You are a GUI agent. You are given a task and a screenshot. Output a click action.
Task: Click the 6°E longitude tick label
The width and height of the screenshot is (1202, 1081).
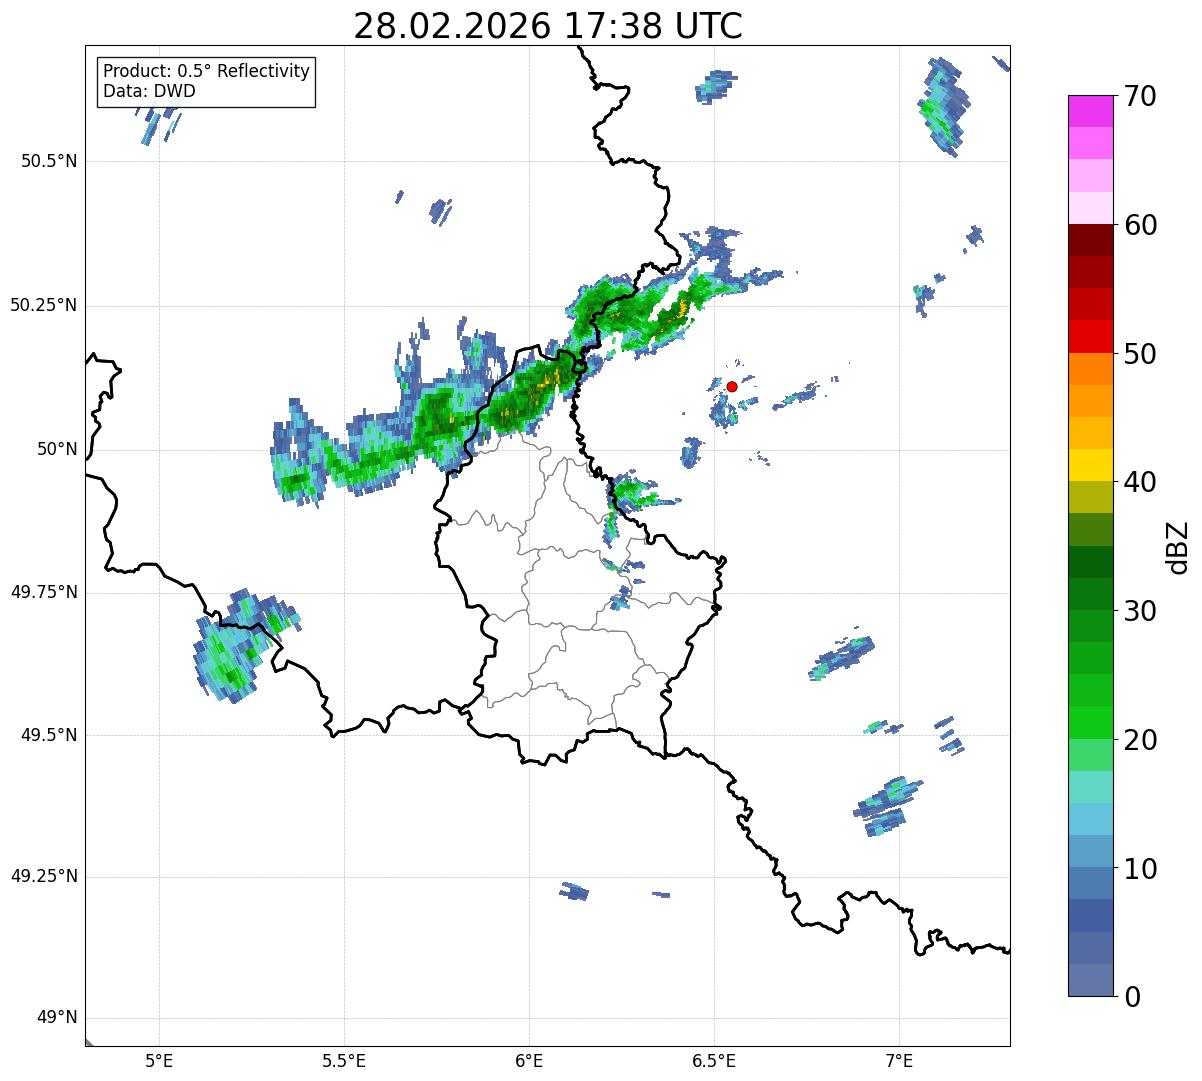coord(529,1061)
